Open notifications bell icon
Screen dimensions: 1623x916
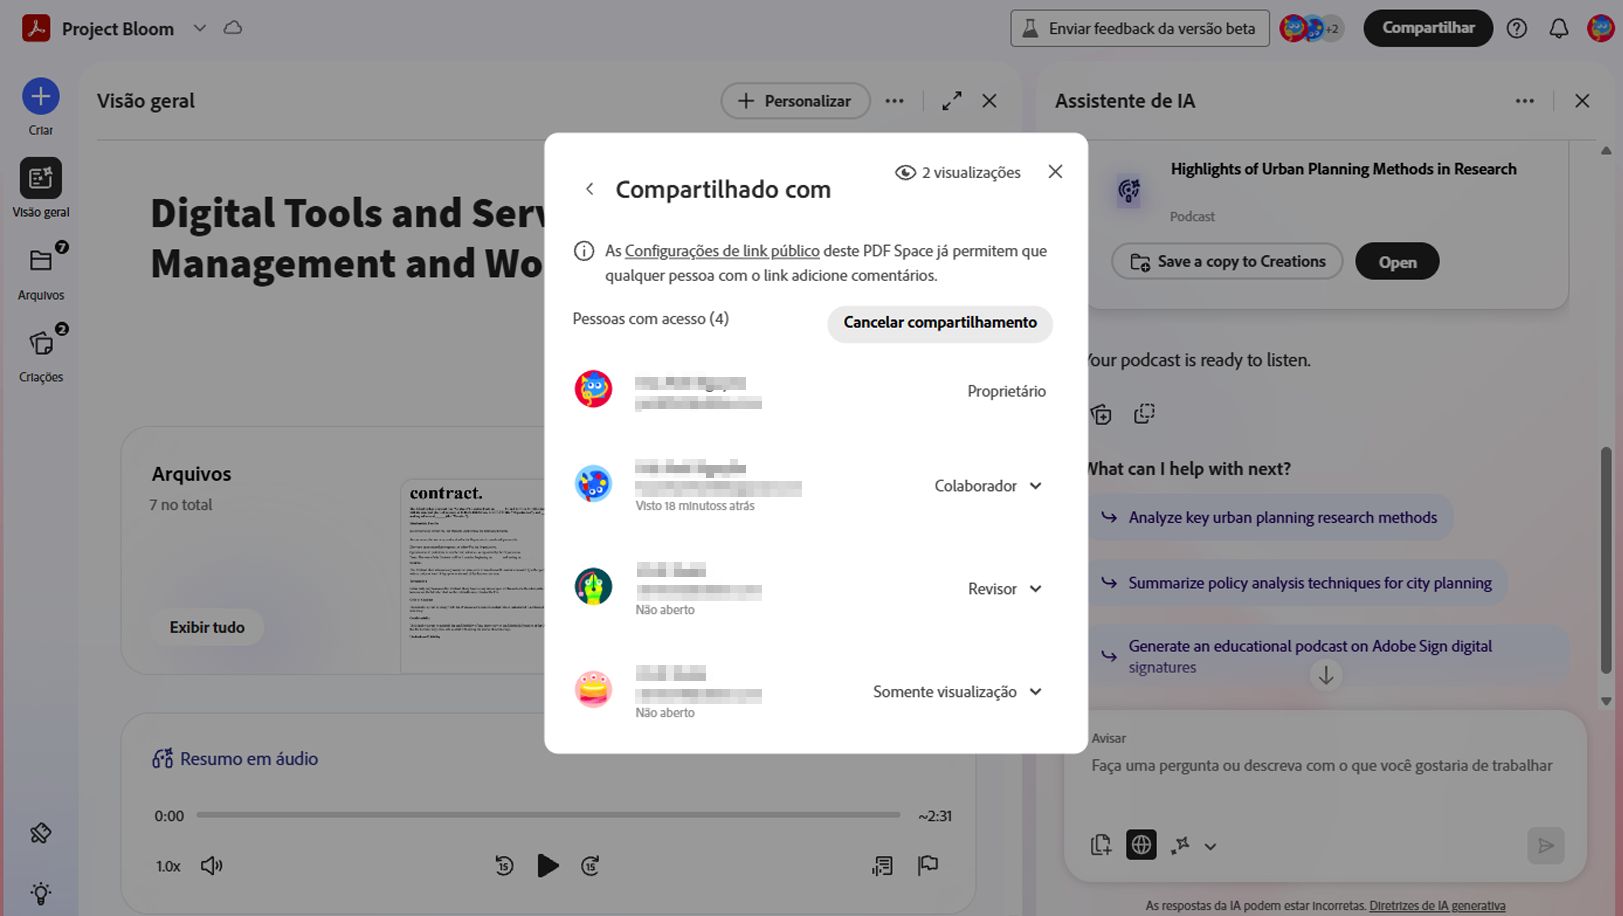click(x=1559, y=28)
